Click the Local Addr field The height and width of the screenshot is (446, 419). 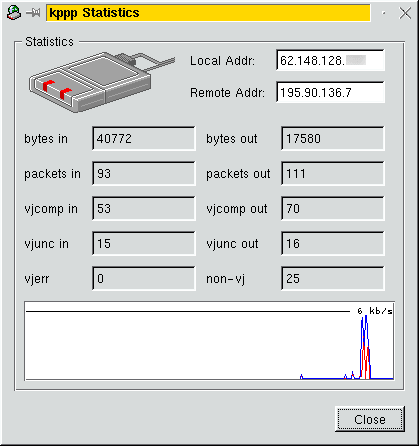tap(330, 60)
